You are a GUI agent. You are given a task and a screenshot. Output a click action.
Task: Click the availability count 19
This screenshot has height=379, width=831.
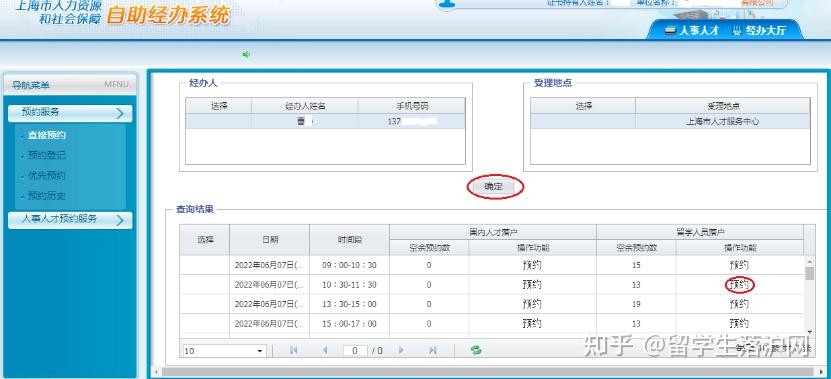tap(636, 304)
